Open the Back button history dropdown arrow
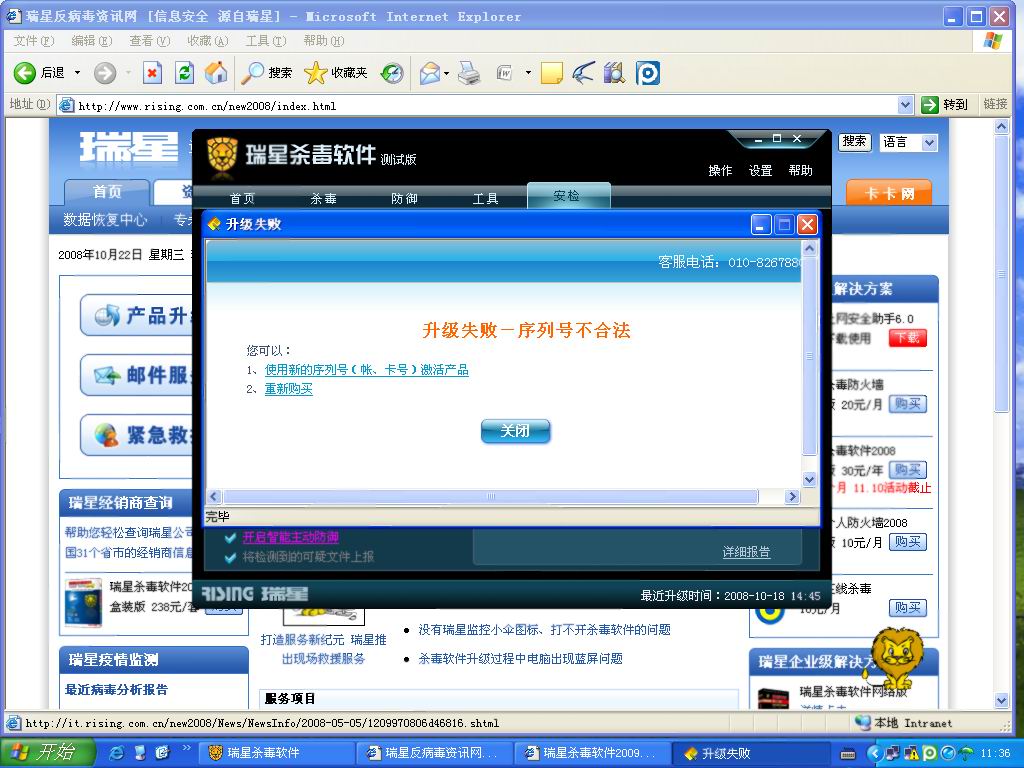 pyautogui.click(x=77, y=72)
